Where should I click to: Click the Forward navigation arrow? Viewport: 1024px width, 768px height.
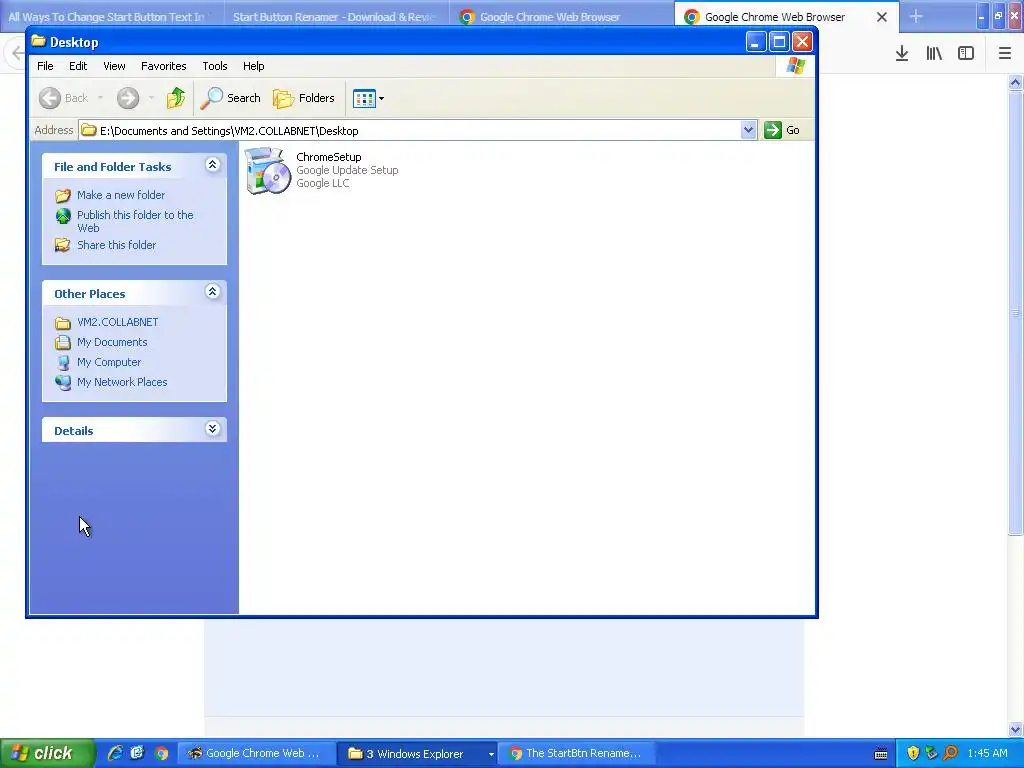[x=128, y=98]
